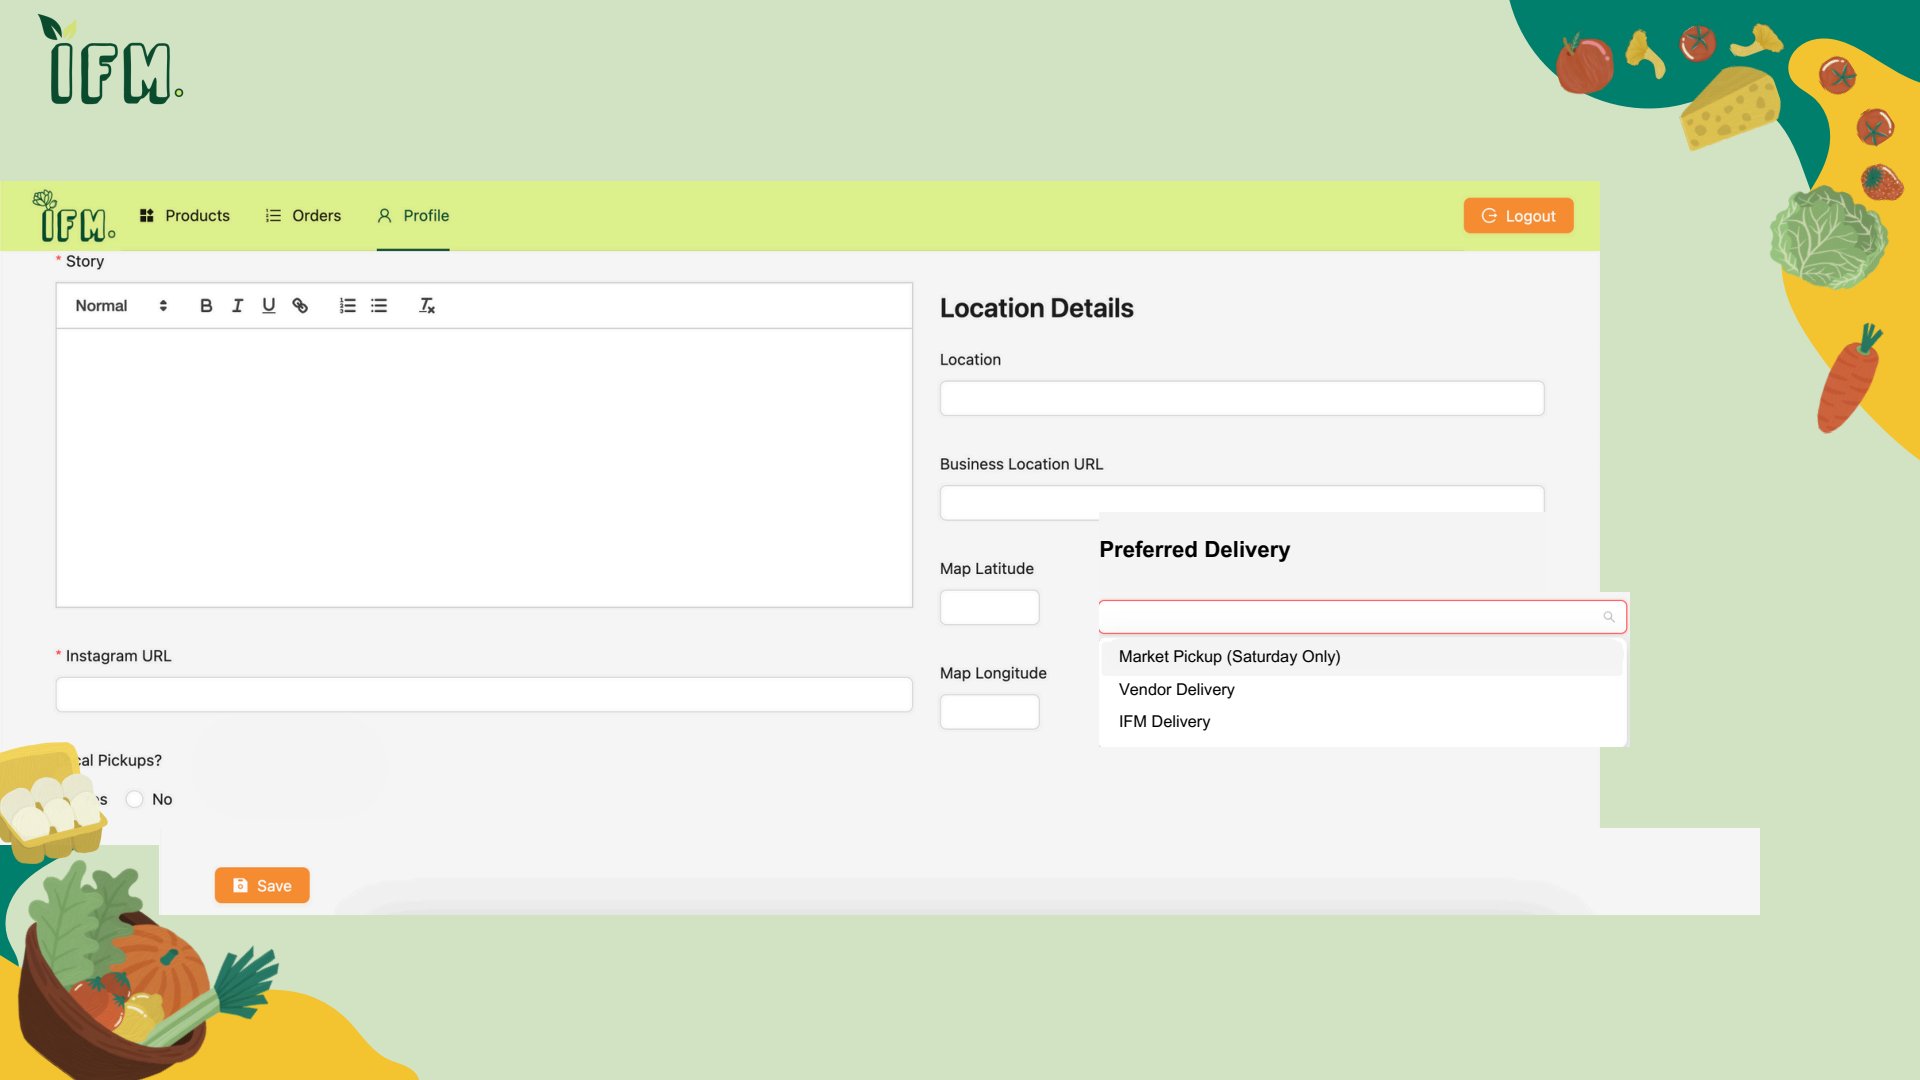
Task: Choose Market Pickup (Saturday Only) option
Action: click(1229, 657)
